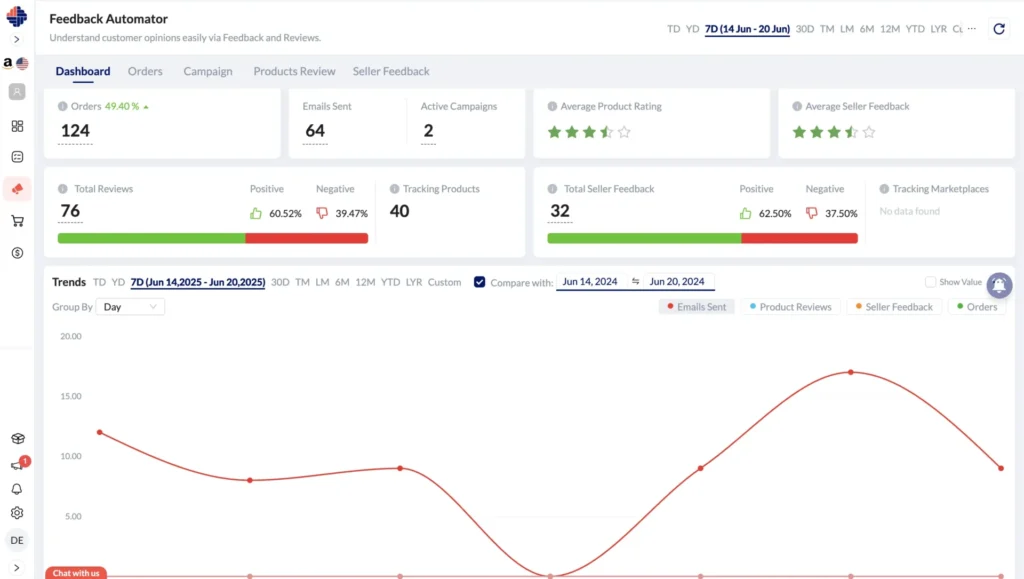This screenshot has width=1024, height=579.
Task: Refresh the dashboard data
Action: click(999, 29)
